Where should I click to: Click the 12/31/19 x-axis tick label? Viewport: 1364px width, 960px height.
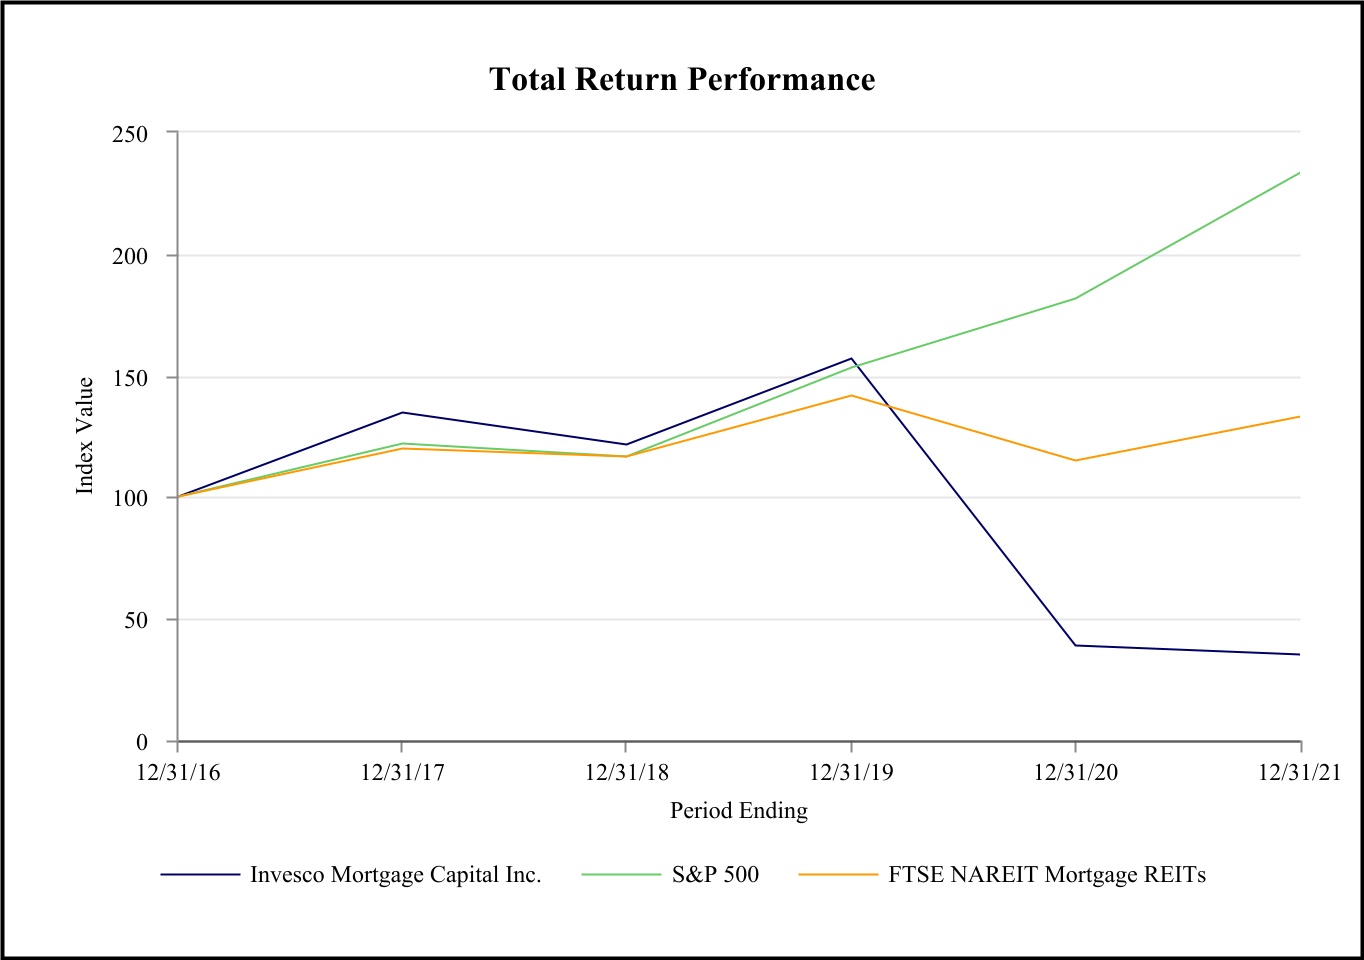851,773
